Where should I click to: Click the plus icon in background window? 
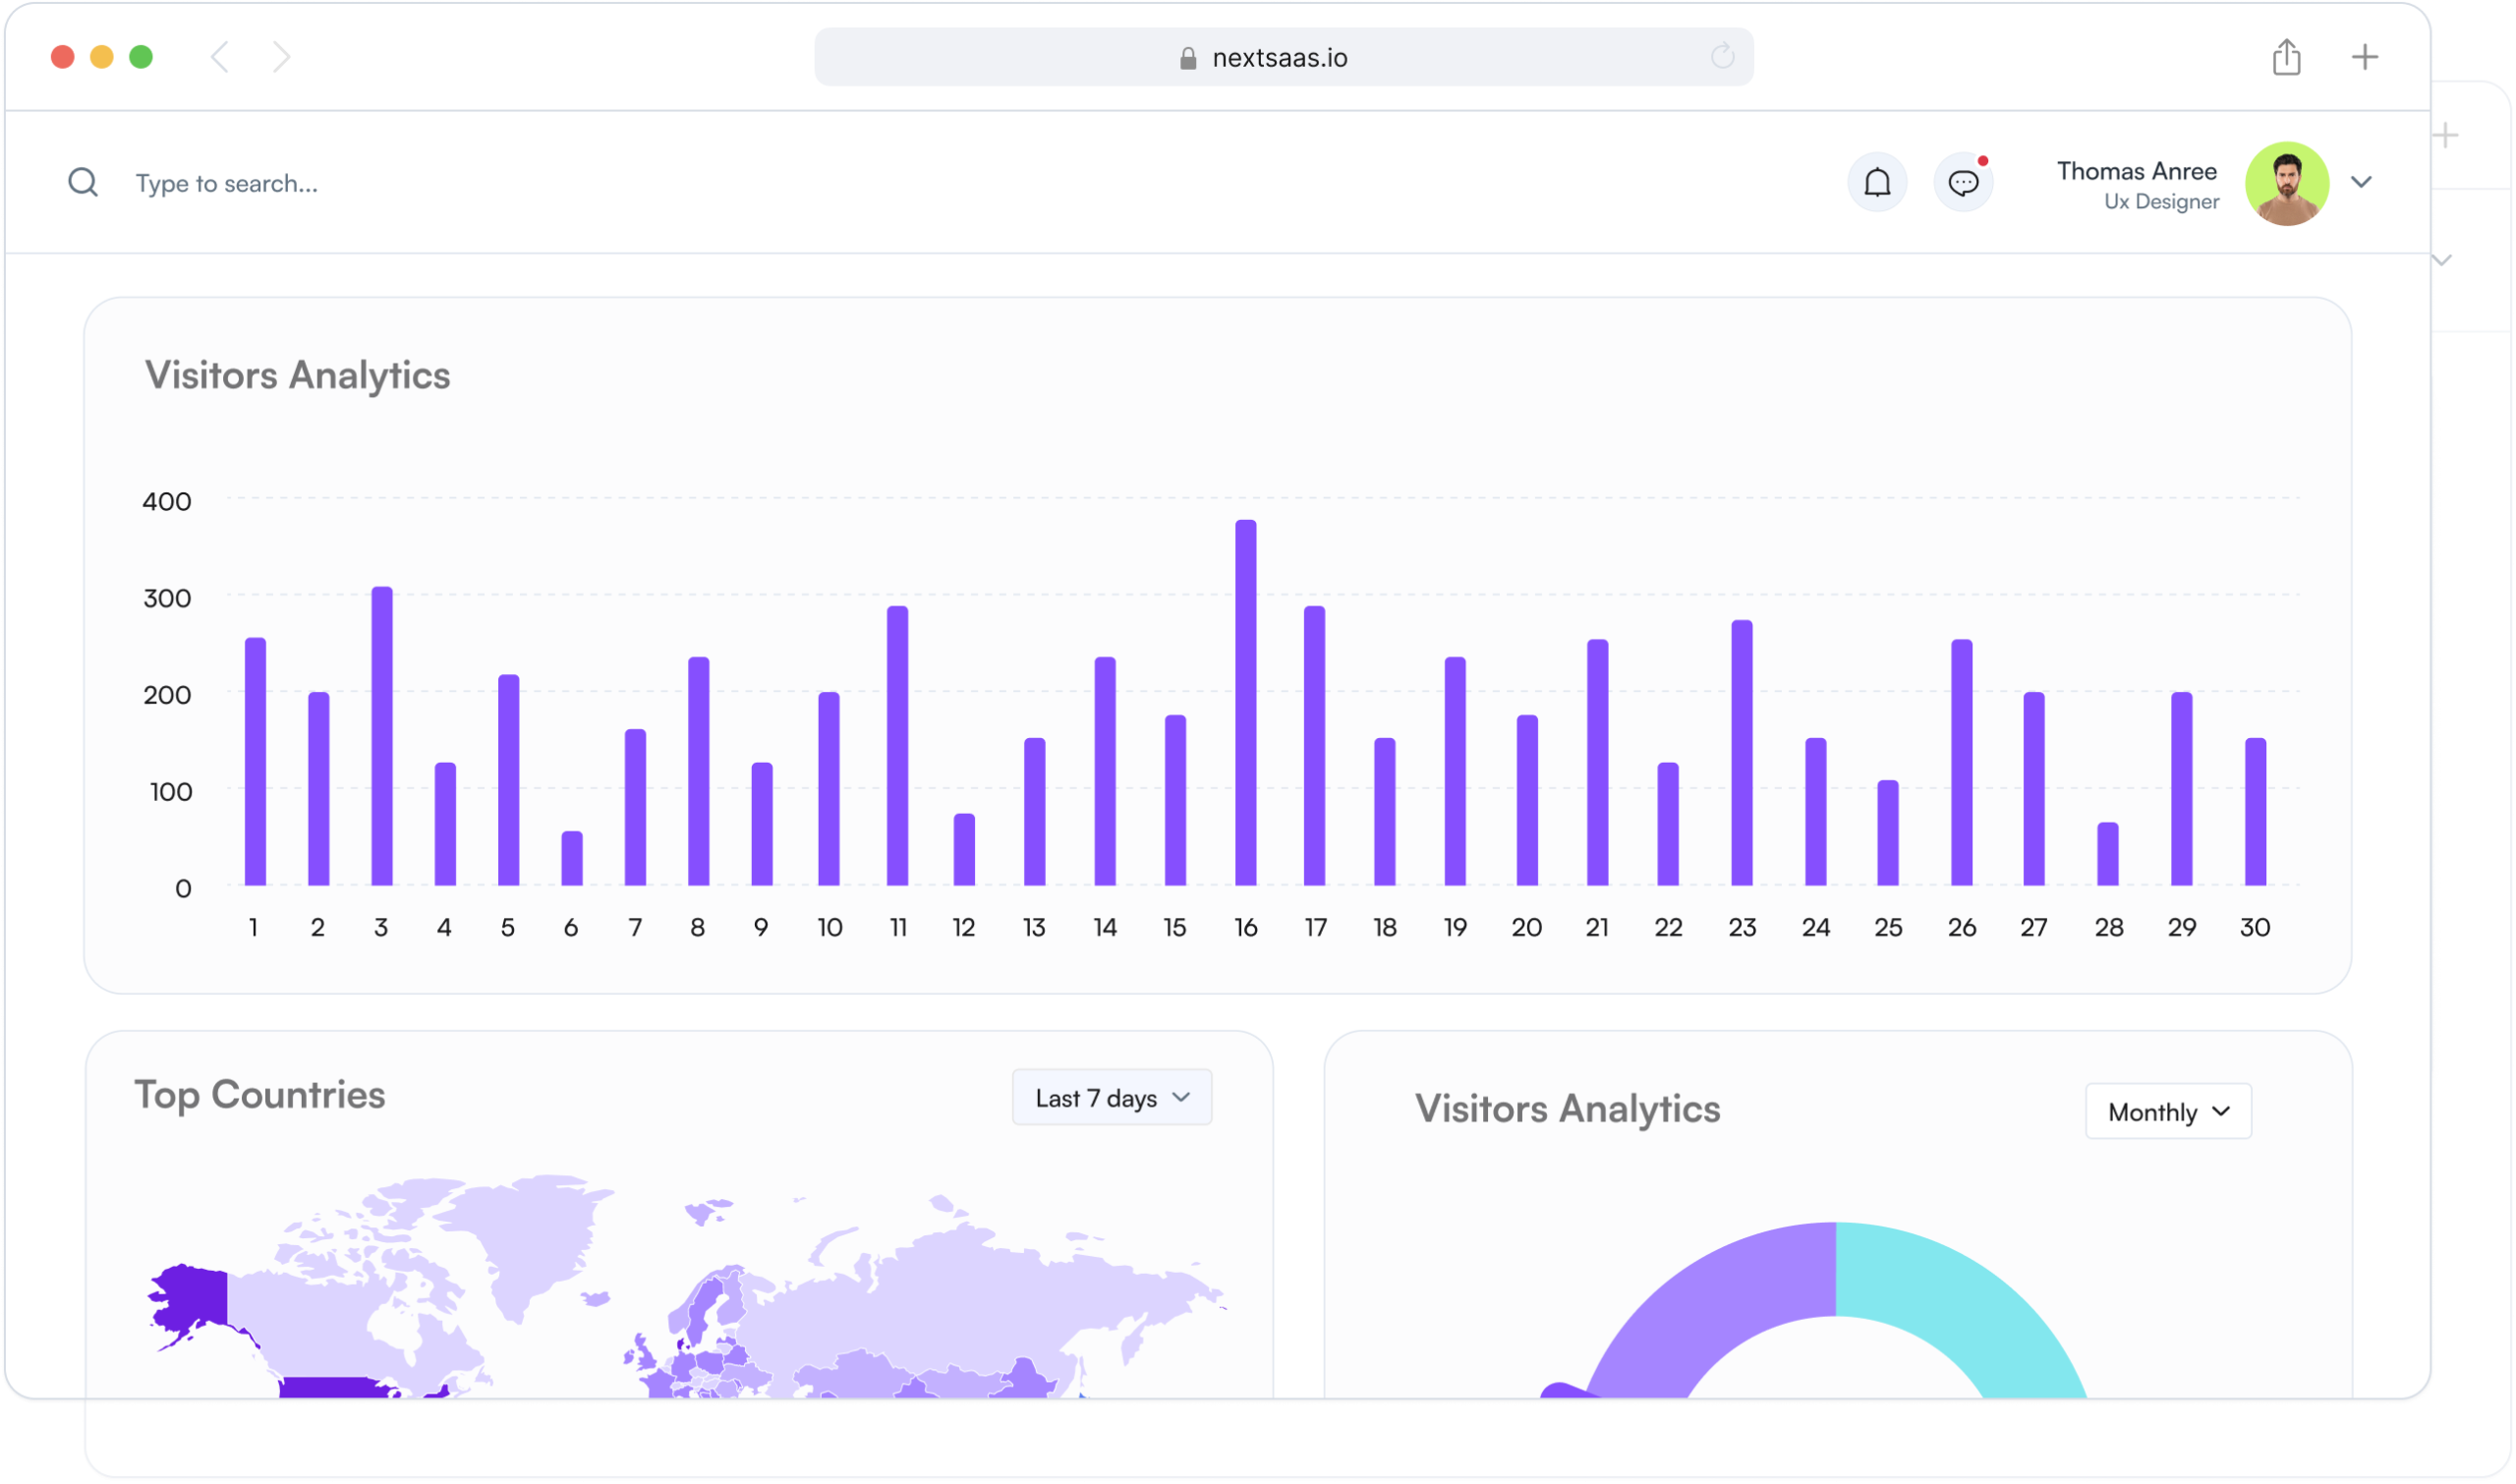point(2446,136)
